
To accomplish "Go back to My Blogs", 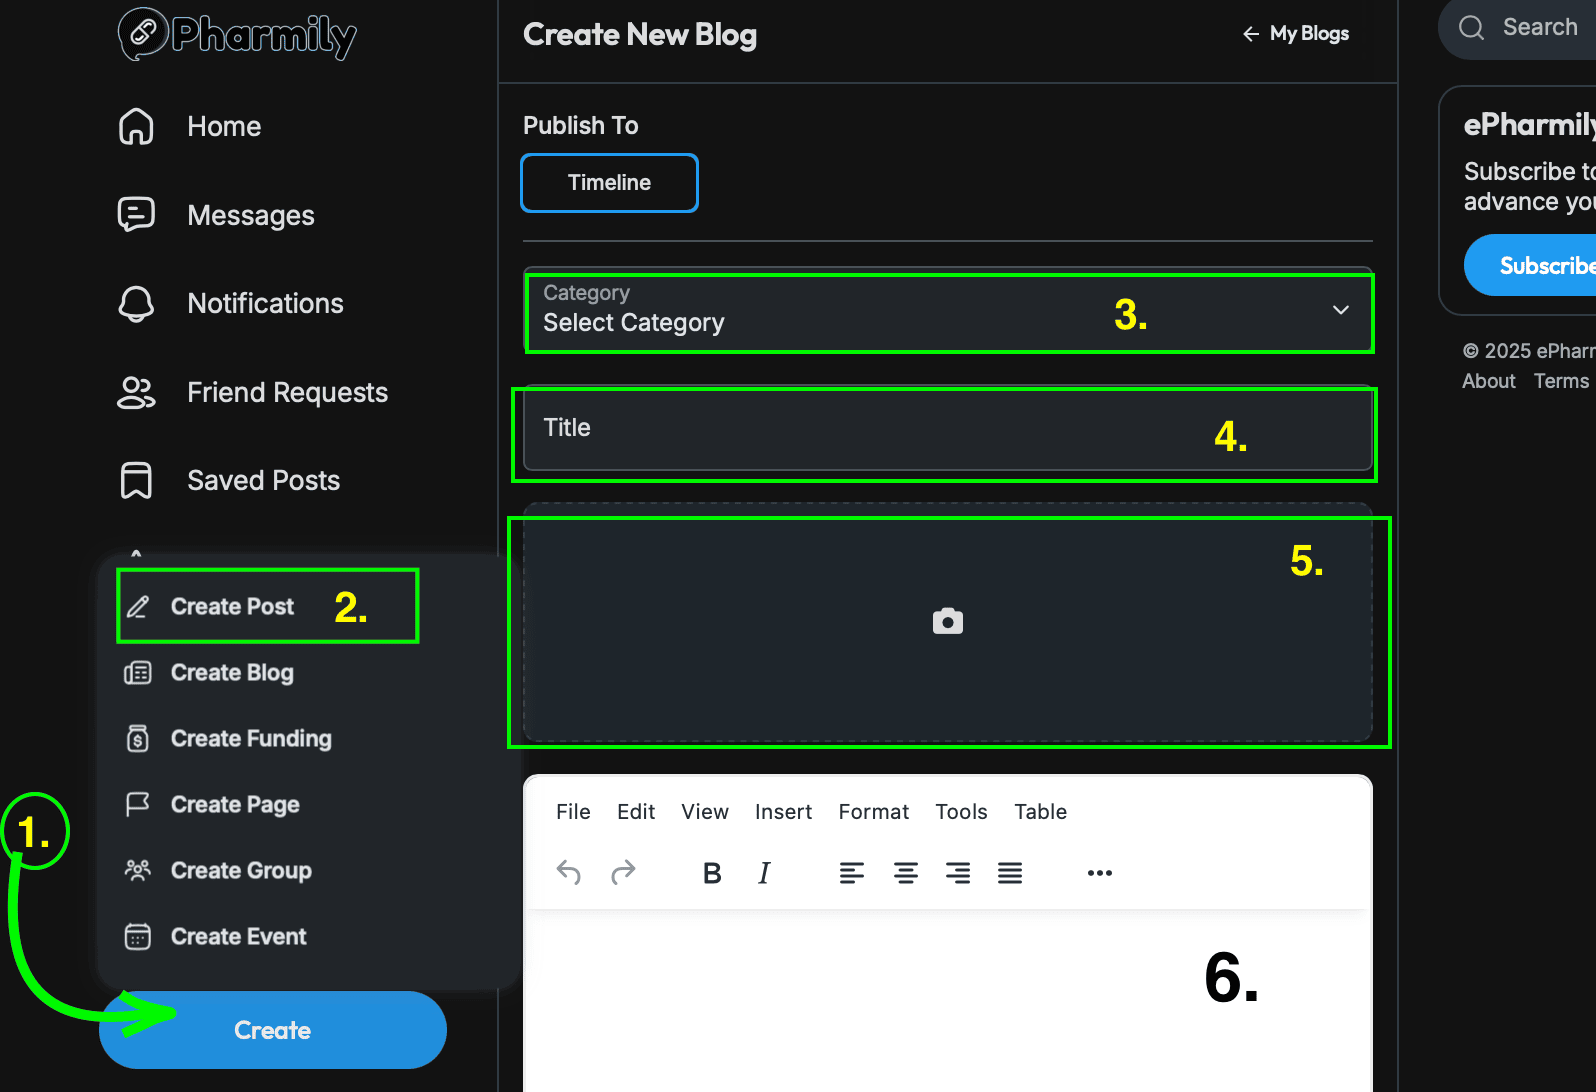I will coord(1296,34).
